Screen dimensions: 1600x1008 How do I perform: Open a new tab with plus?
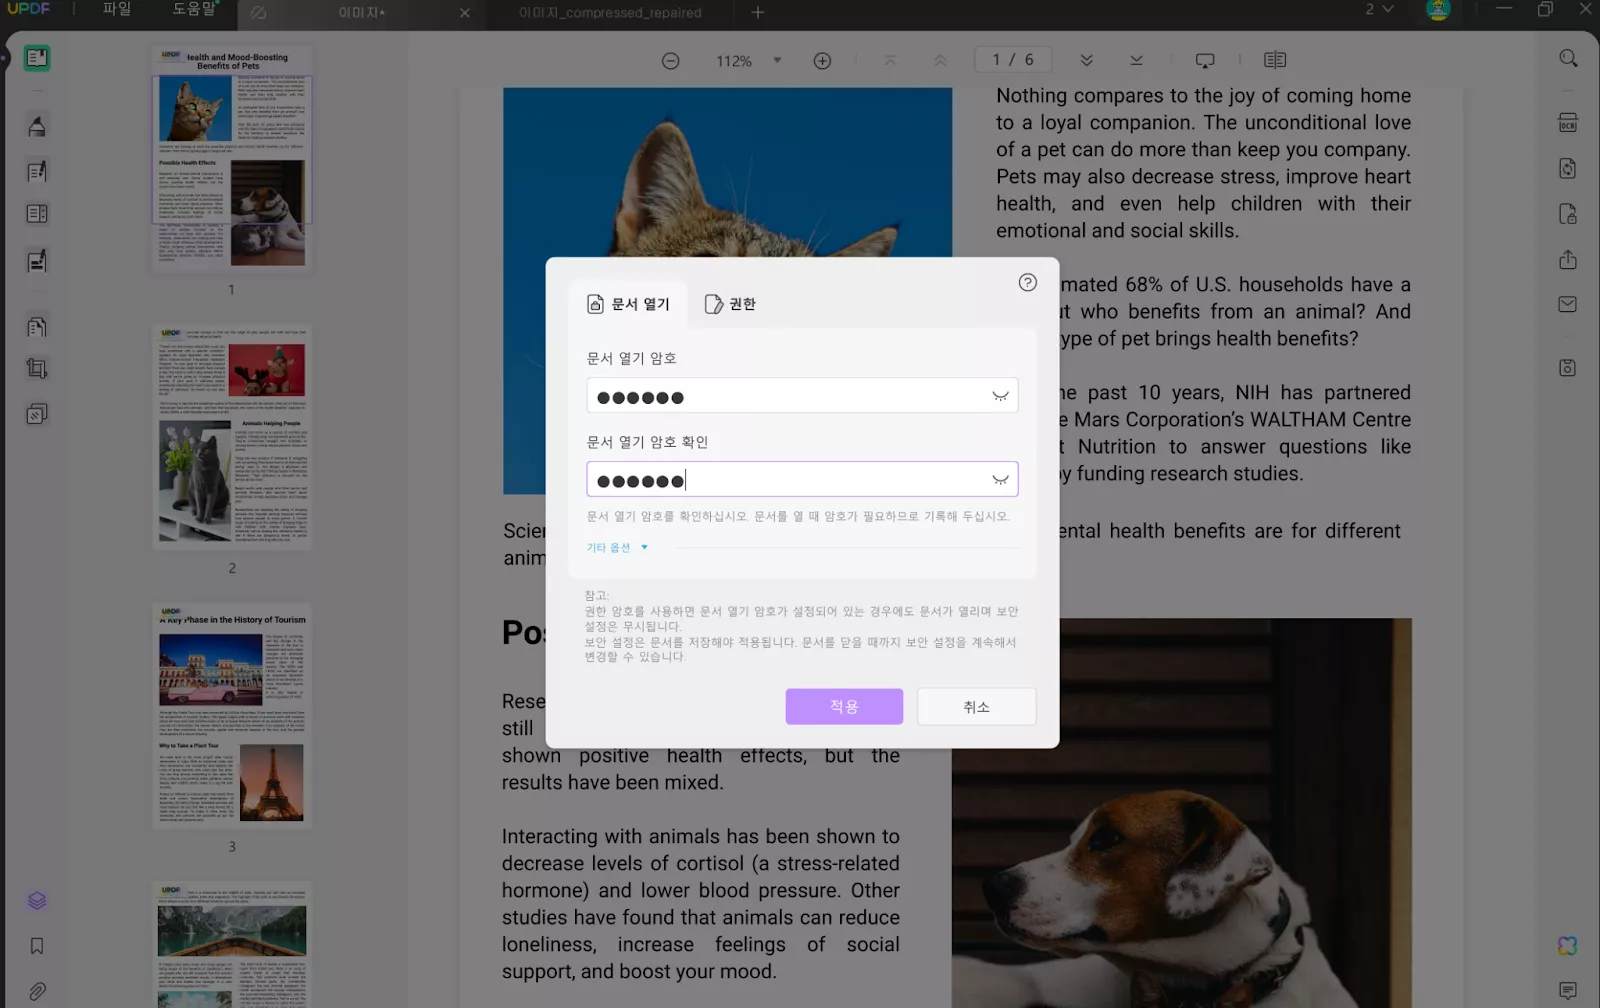[x=758, y=13]
